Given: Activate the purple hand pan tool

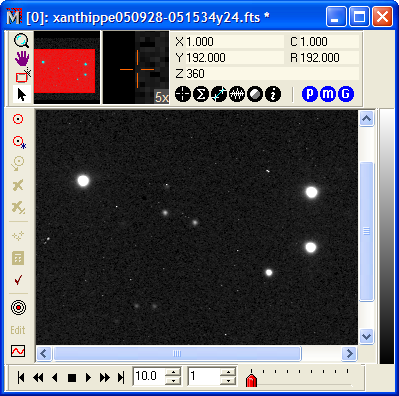Looking at the screenshot, I should tap(22, 58).
